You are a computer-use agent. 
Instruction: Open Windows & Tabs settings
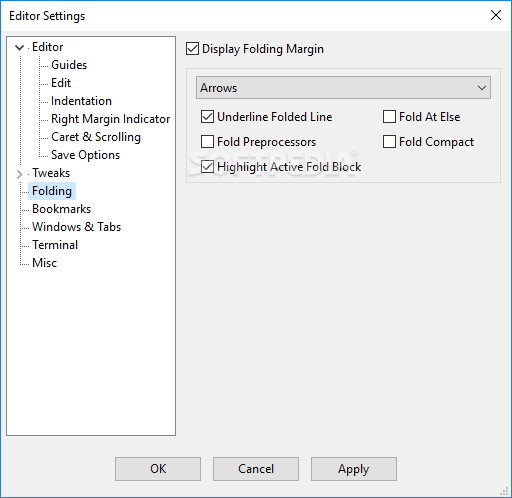click(x=76, y=227)
